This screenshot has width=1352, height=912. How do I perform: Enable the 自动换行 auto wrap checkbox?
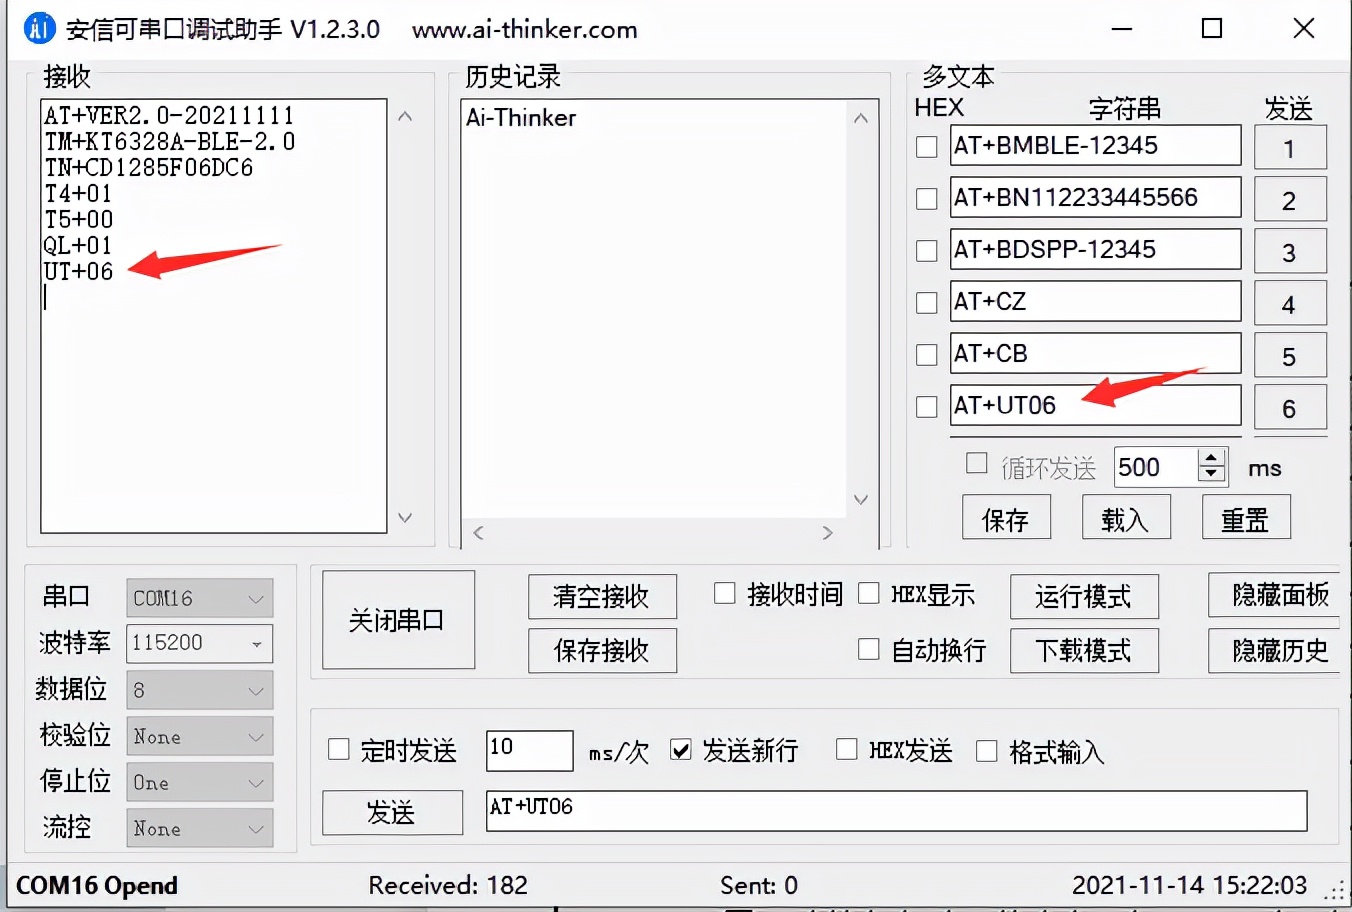869,649
